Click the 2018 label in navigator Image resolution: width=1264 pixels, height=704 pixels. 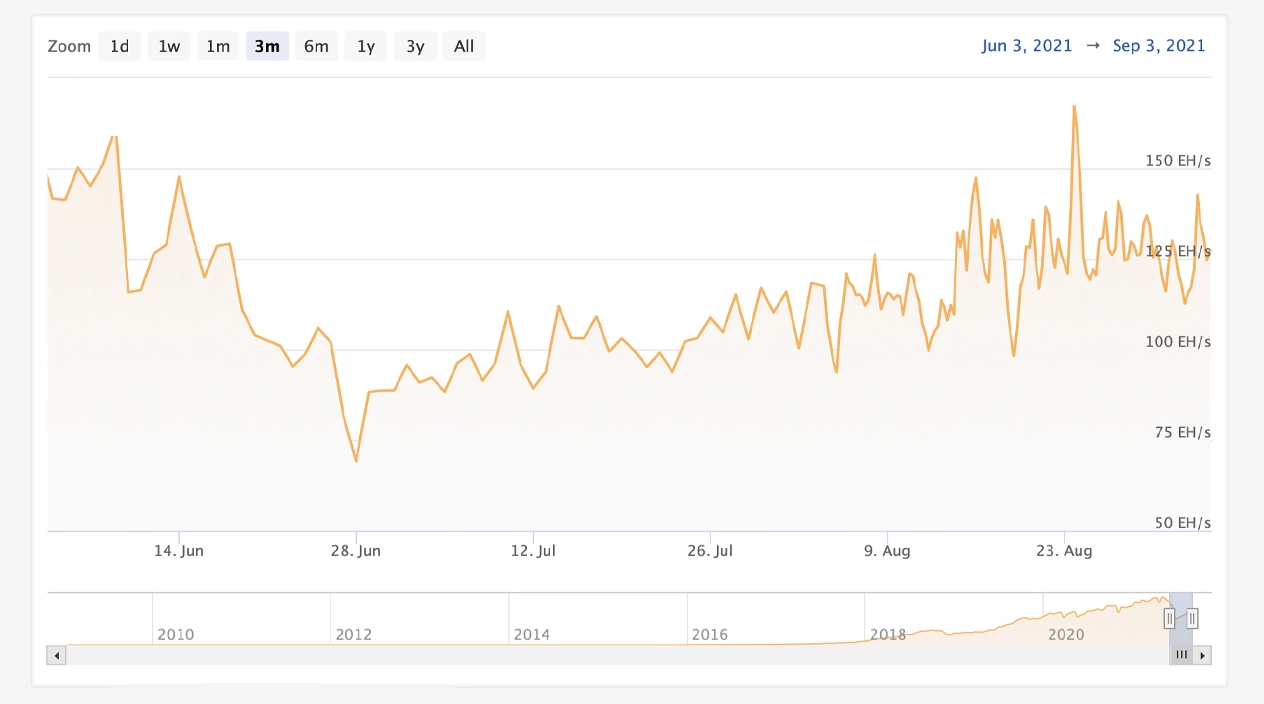pos(888,634)
